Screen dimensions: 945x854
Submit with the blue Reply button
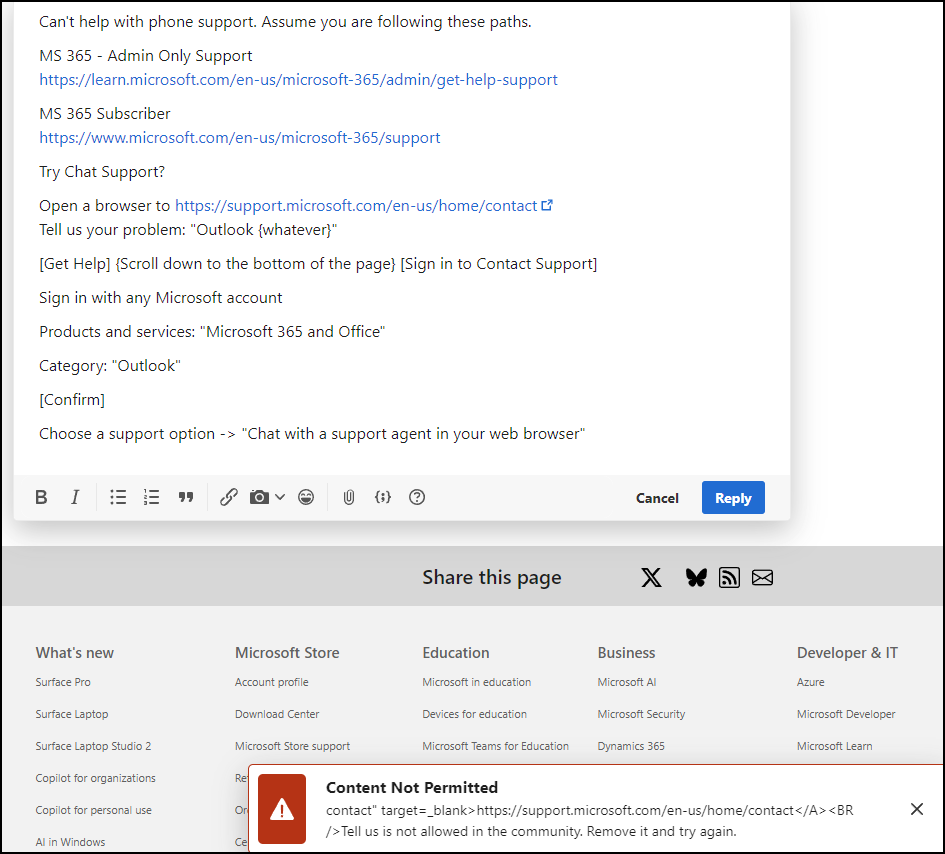(x=733, y=498)
